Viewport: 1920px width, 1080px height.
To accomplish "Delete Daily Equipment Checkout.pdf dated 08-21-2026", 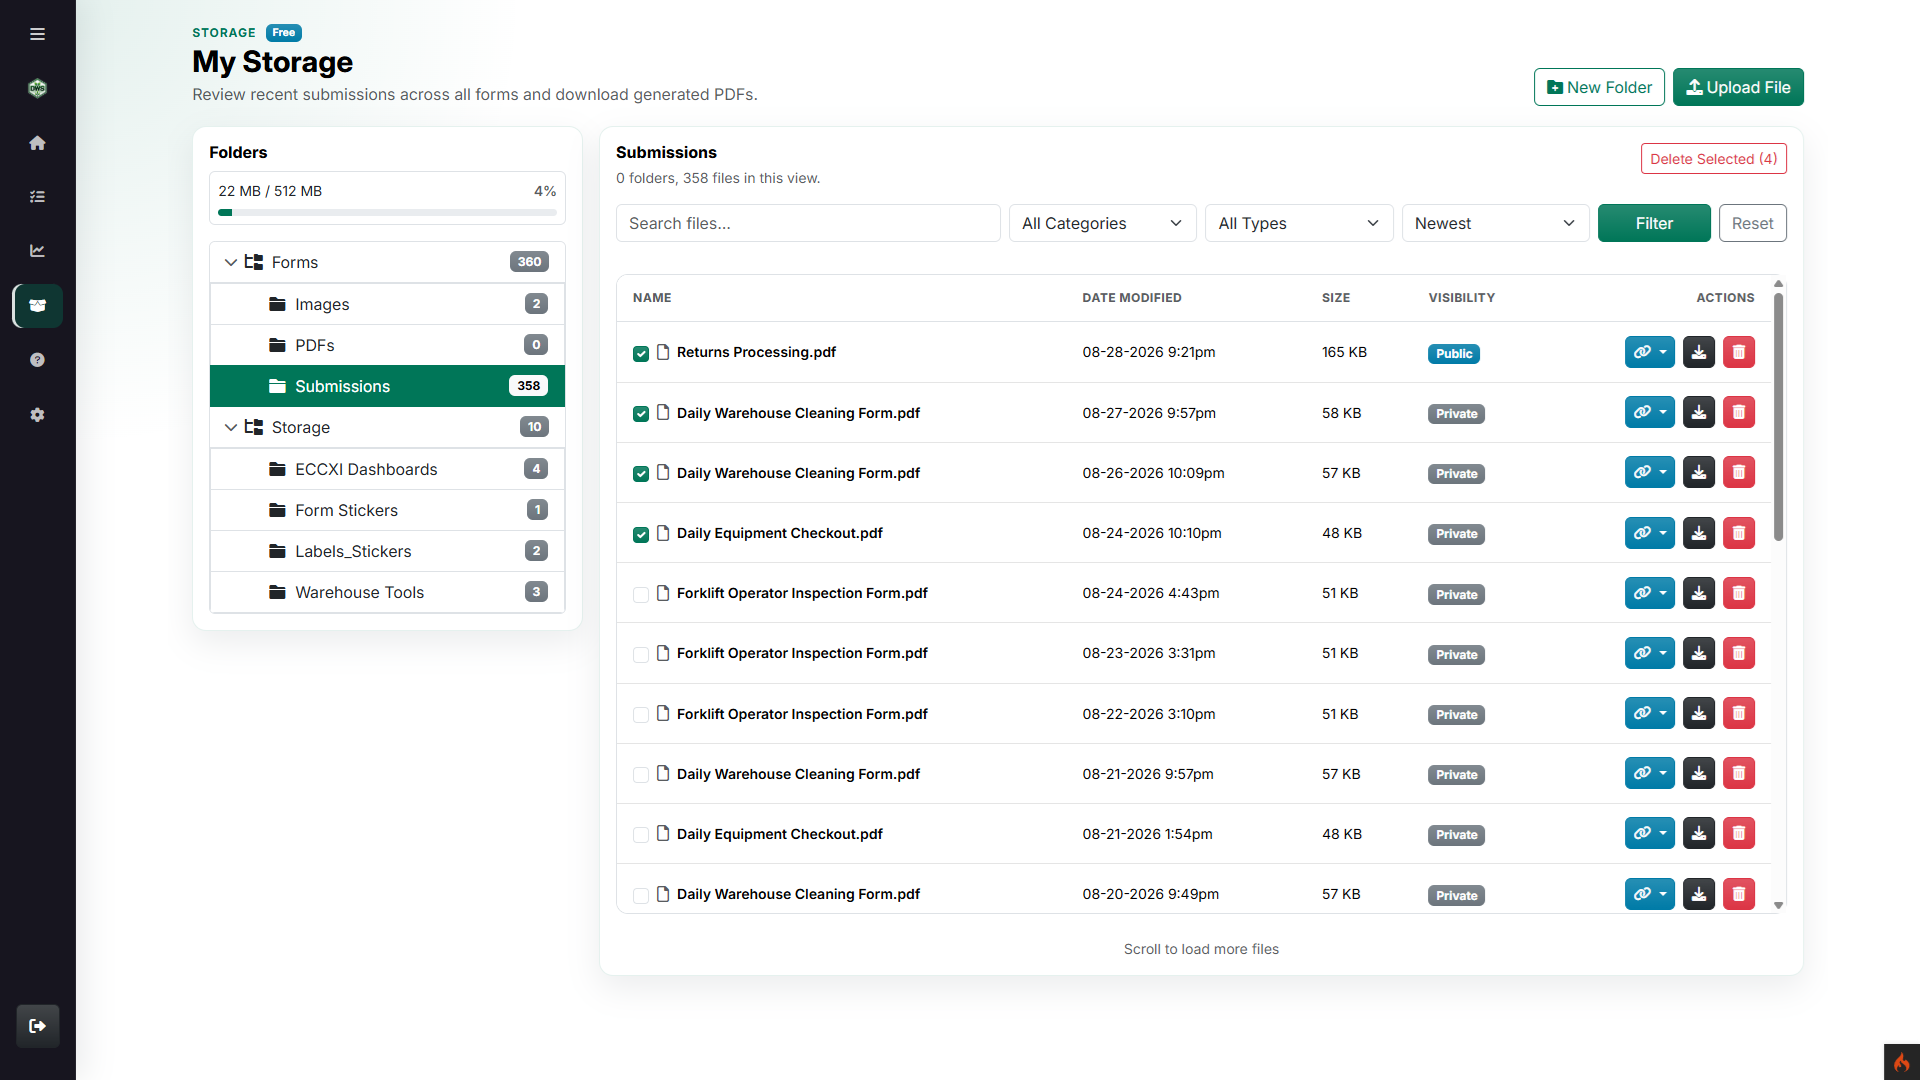I will (1739, 833).
